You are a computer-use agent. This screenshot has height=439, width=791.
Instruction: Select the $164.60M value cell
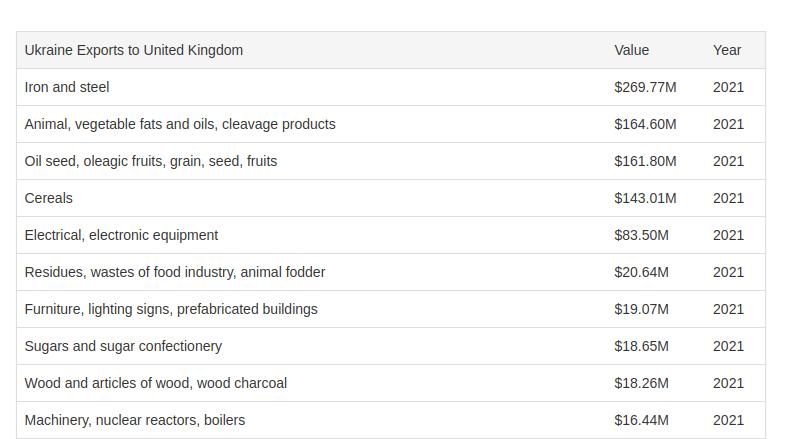pyautogui.click(x=645, y=124)
